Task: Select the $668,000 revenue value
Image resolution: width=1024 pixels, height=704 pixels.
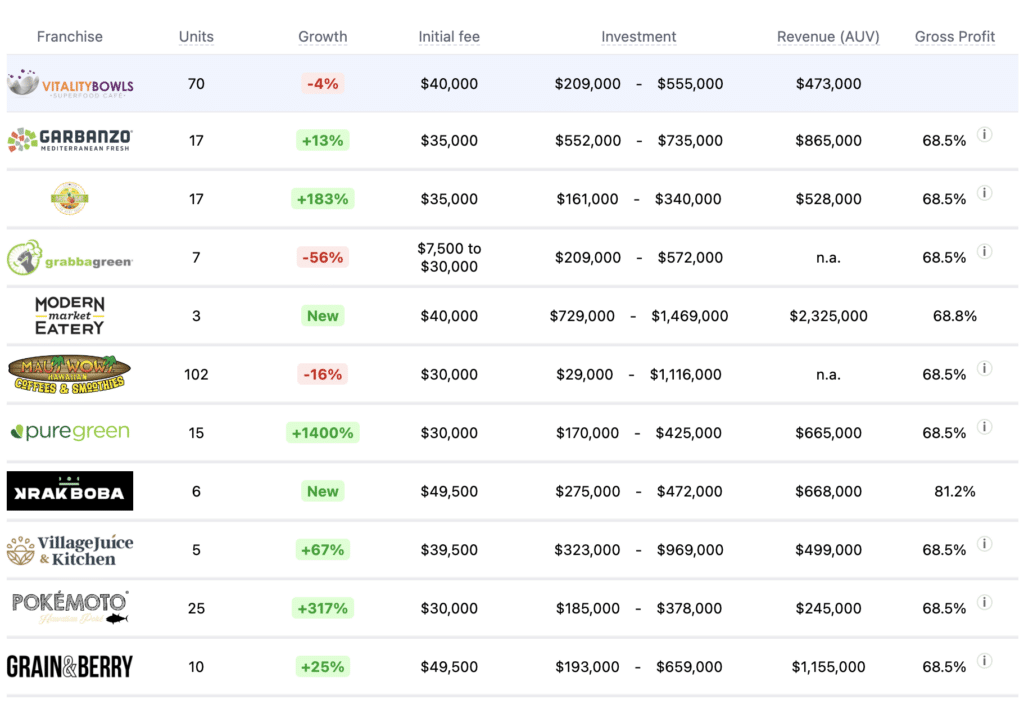Action: 828,491
